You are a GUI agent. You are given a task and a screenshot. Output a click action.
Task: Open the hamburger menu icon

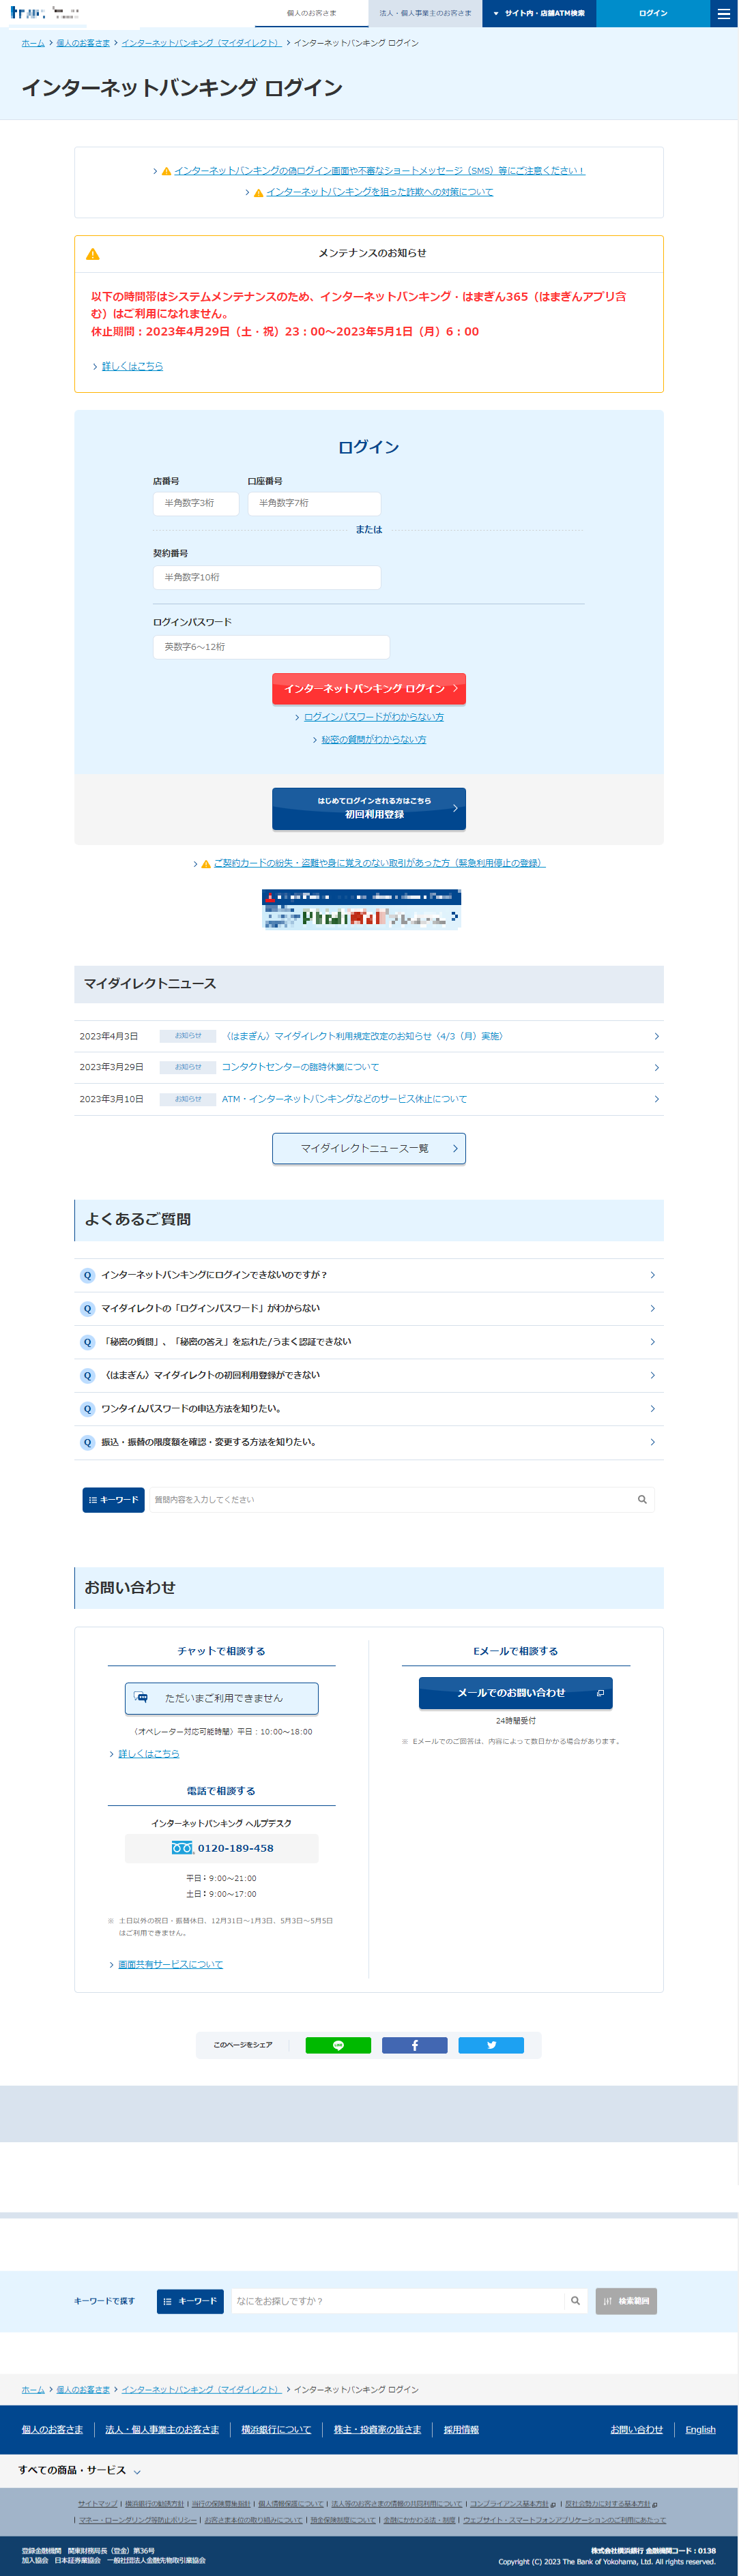(723, 13)
